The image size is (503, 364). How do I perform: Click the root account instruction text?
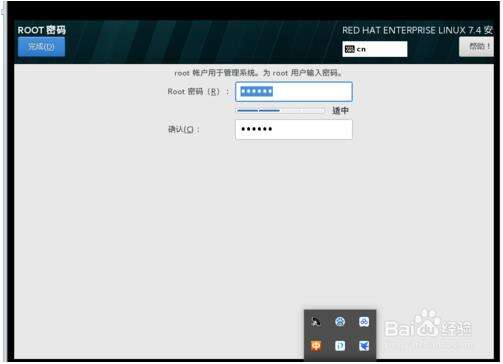[x=258, y=73]
